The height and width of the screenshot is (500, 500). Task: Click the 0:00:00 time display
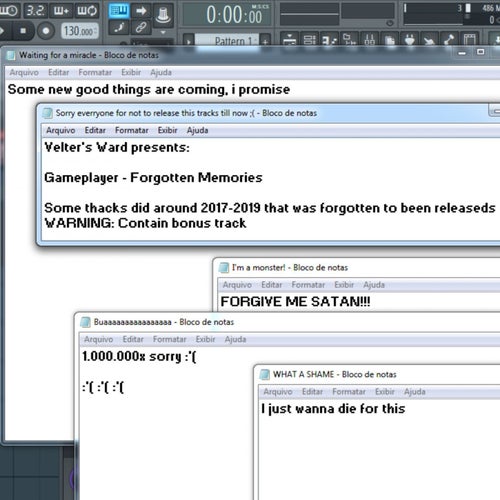click(234, 15)
